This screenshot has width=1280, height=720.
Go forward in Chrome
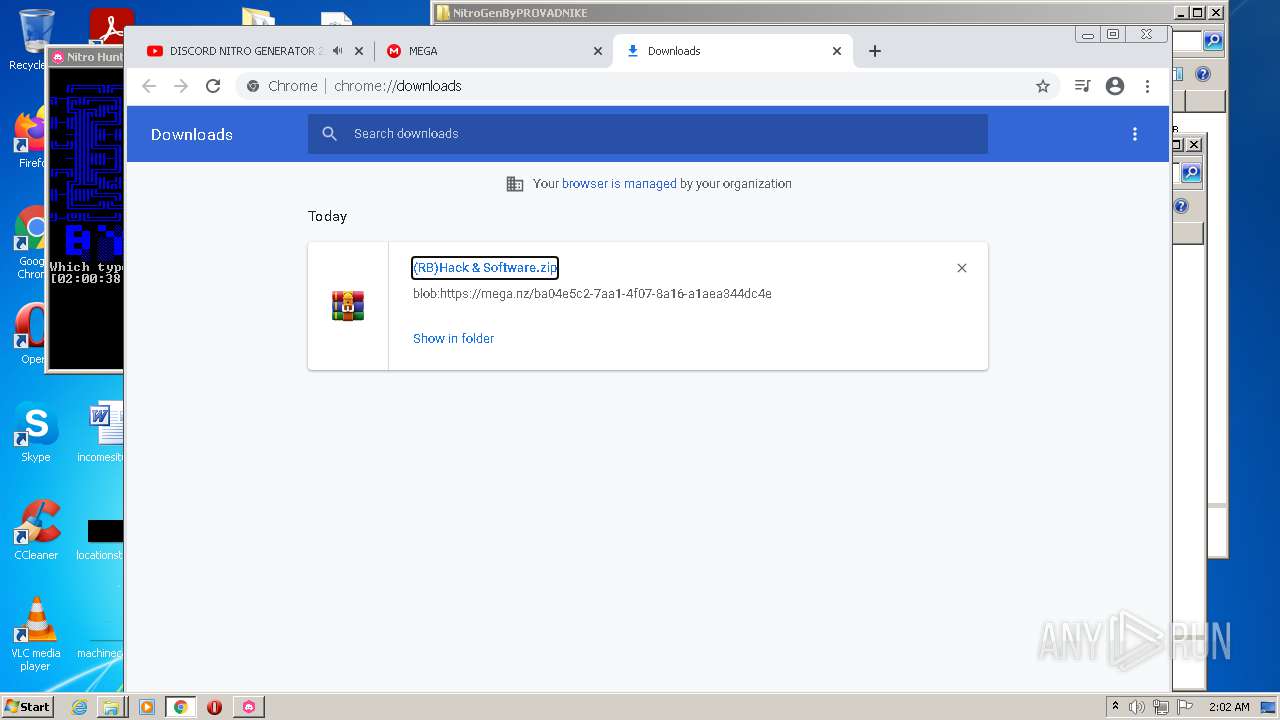coord(181,86)
